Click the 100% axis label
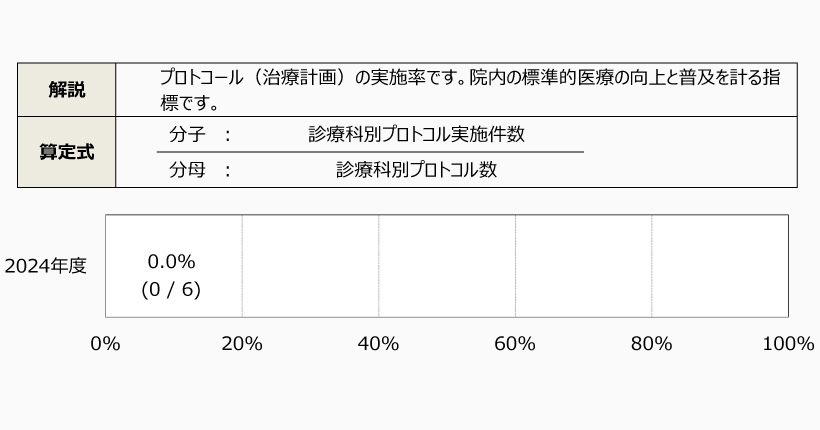This screenshot has height=430, width=820. click(x=787, y=344)
